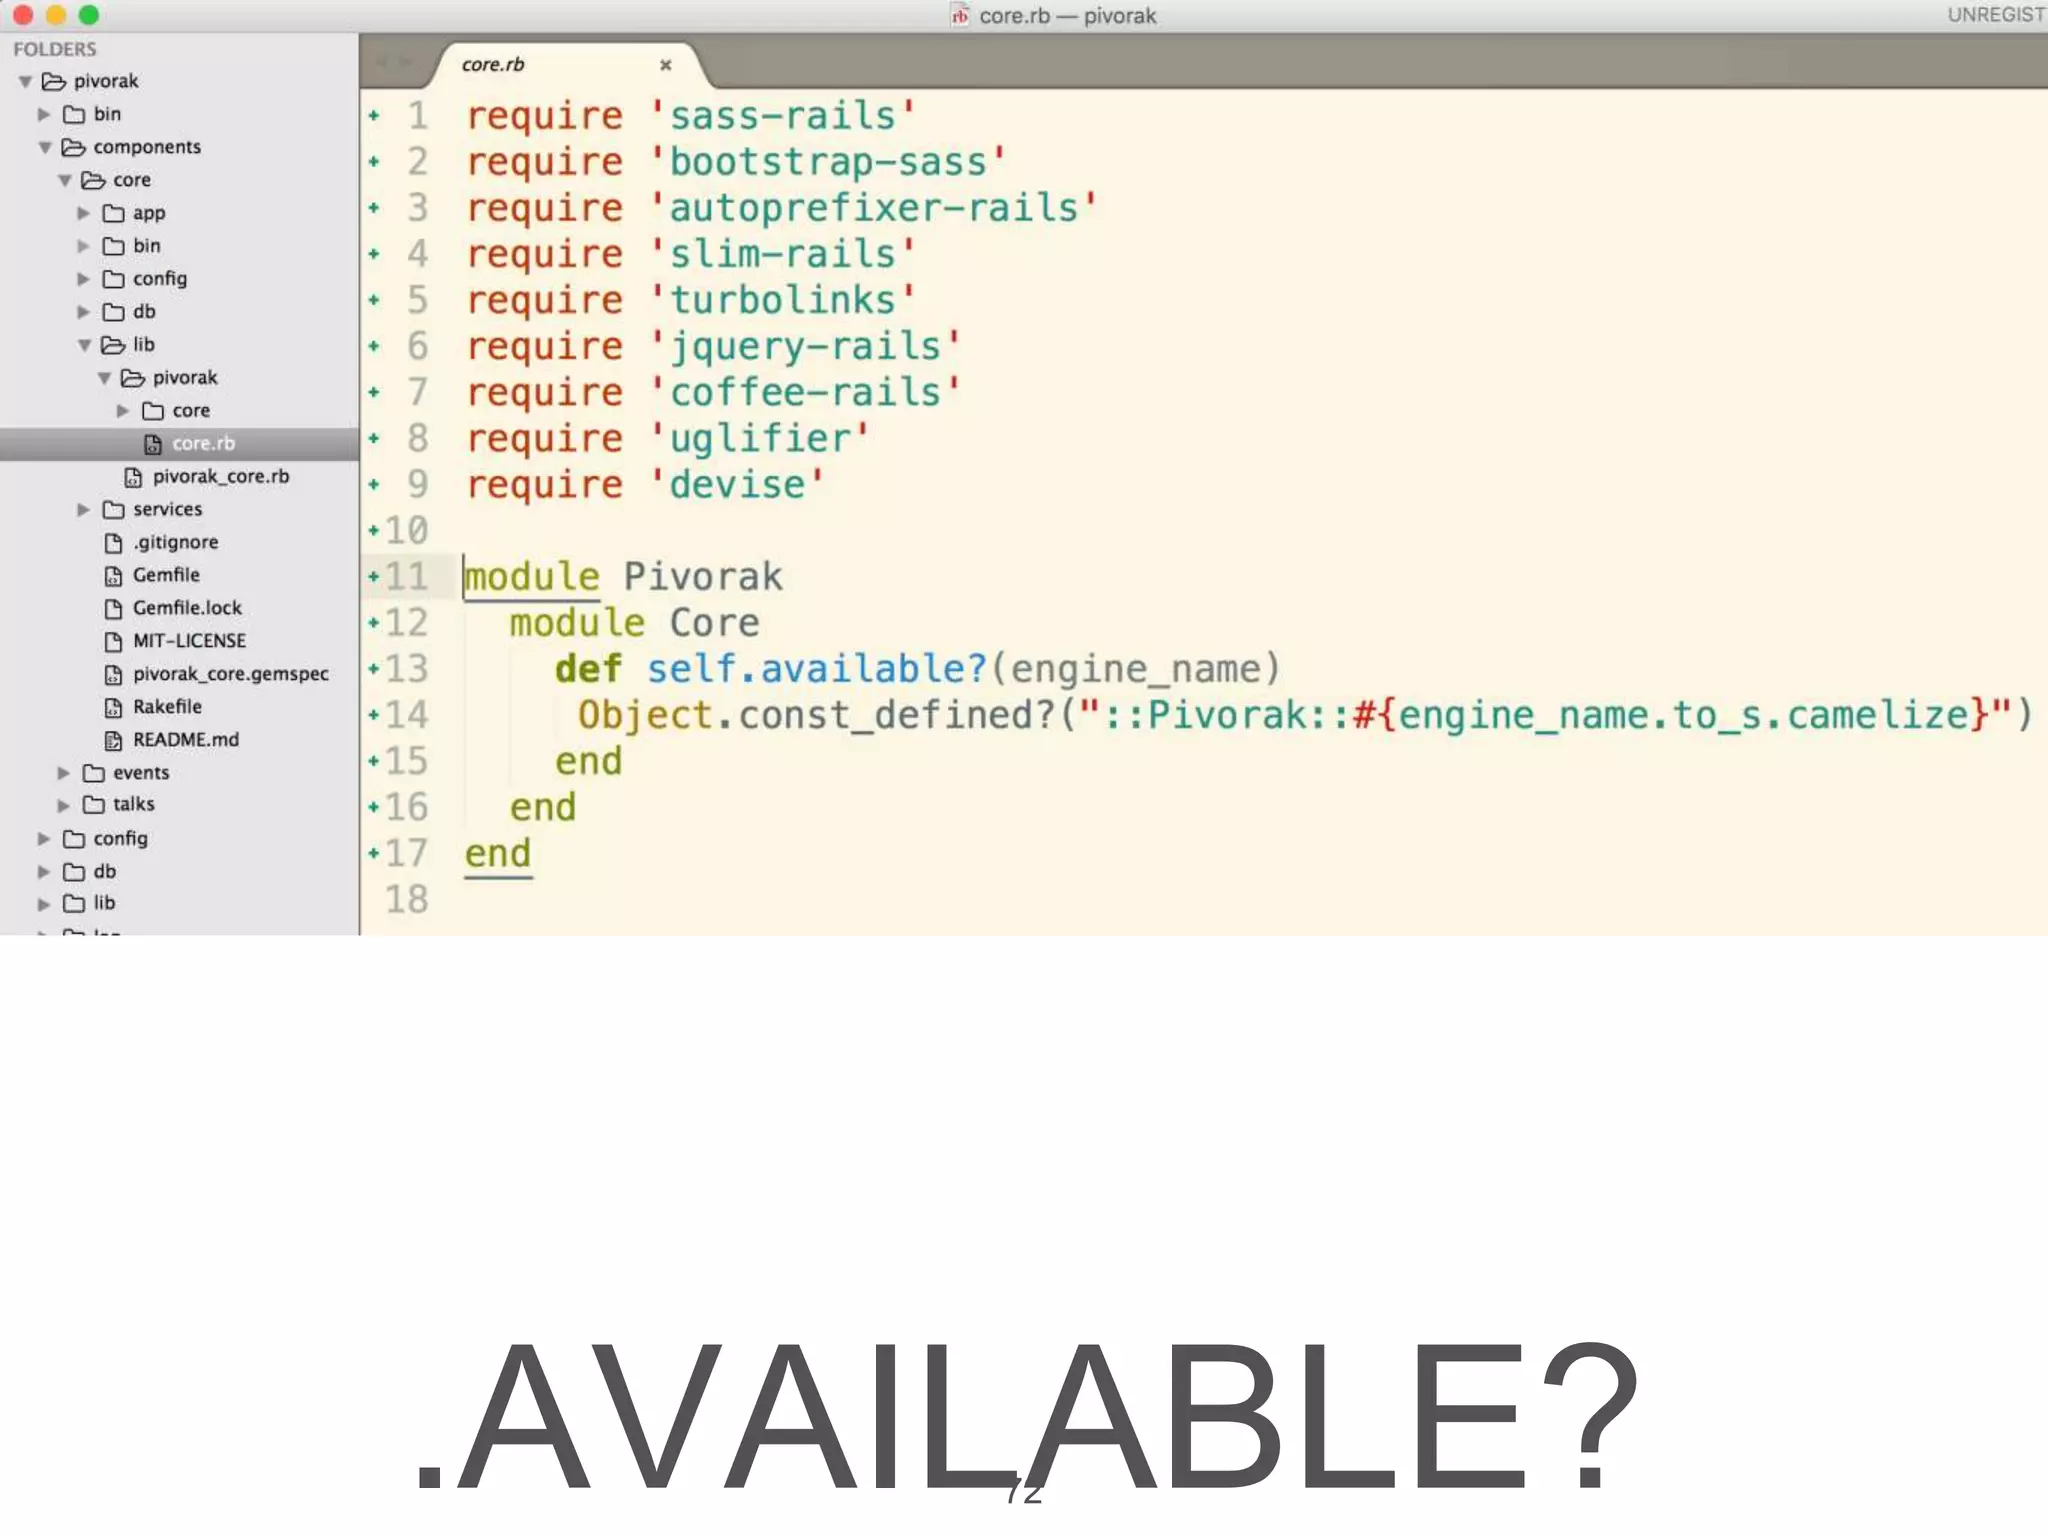Click the README.md file icon
Viewport: 2048px width, 1536px height.
[x=113, y=740]
